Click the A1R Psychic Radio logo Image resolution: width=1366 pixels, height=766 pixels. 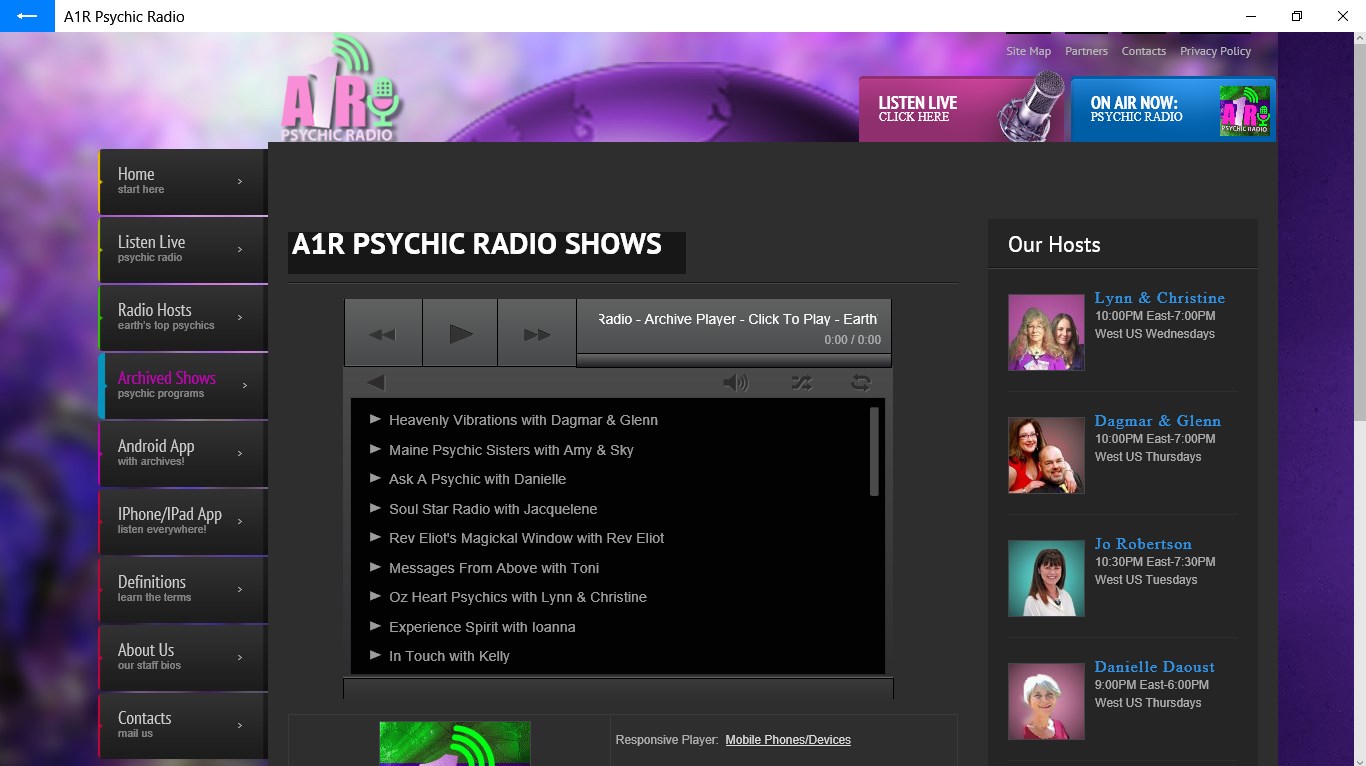341,90
